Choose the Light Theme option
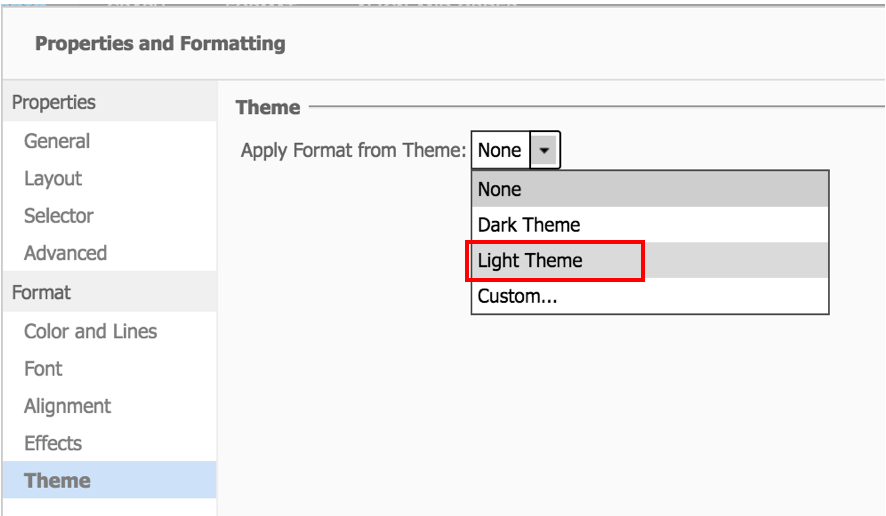This screenshot has width=886, height=516. tap(530, 261)
